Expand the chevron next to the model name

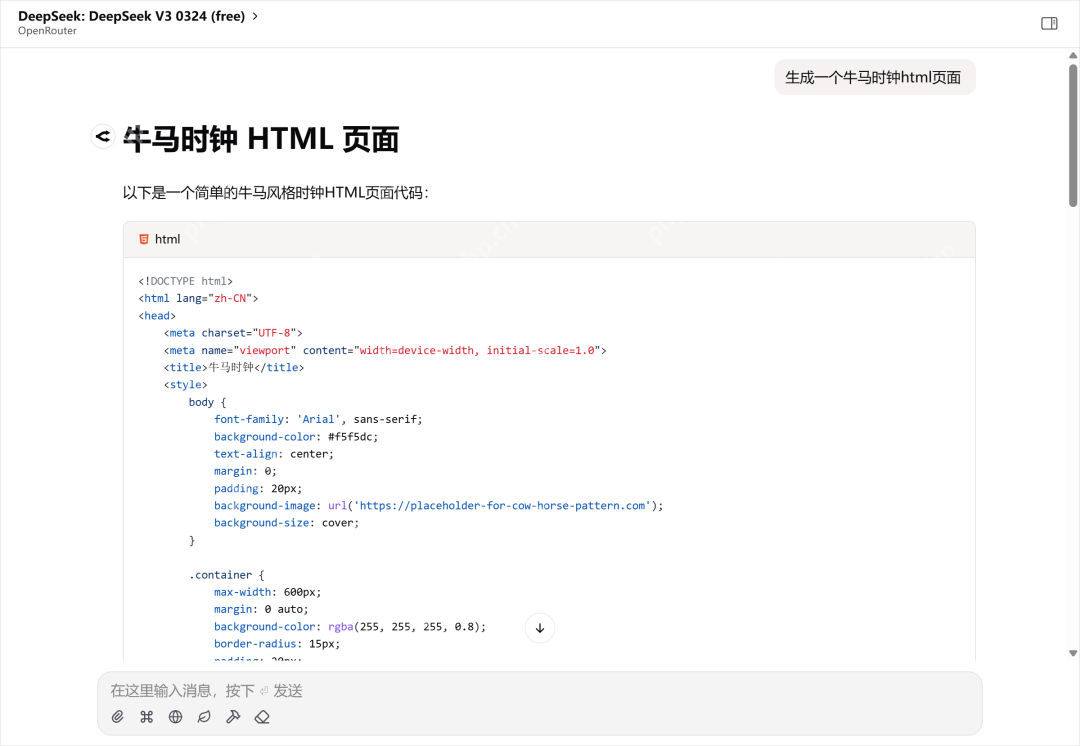(256, 16)
